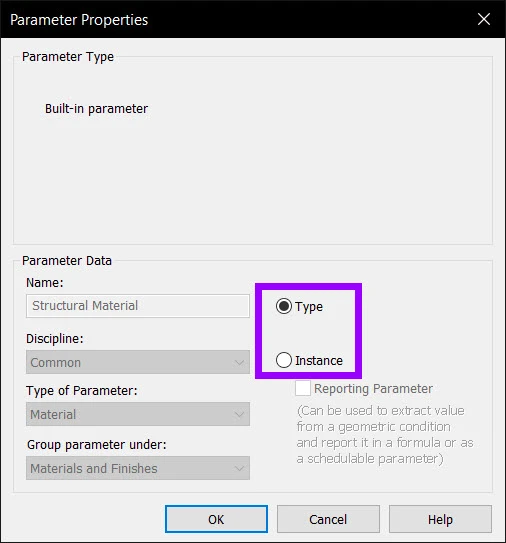
Task: Open the Type of Parameter Material dropdown
Action: (138, 414)
